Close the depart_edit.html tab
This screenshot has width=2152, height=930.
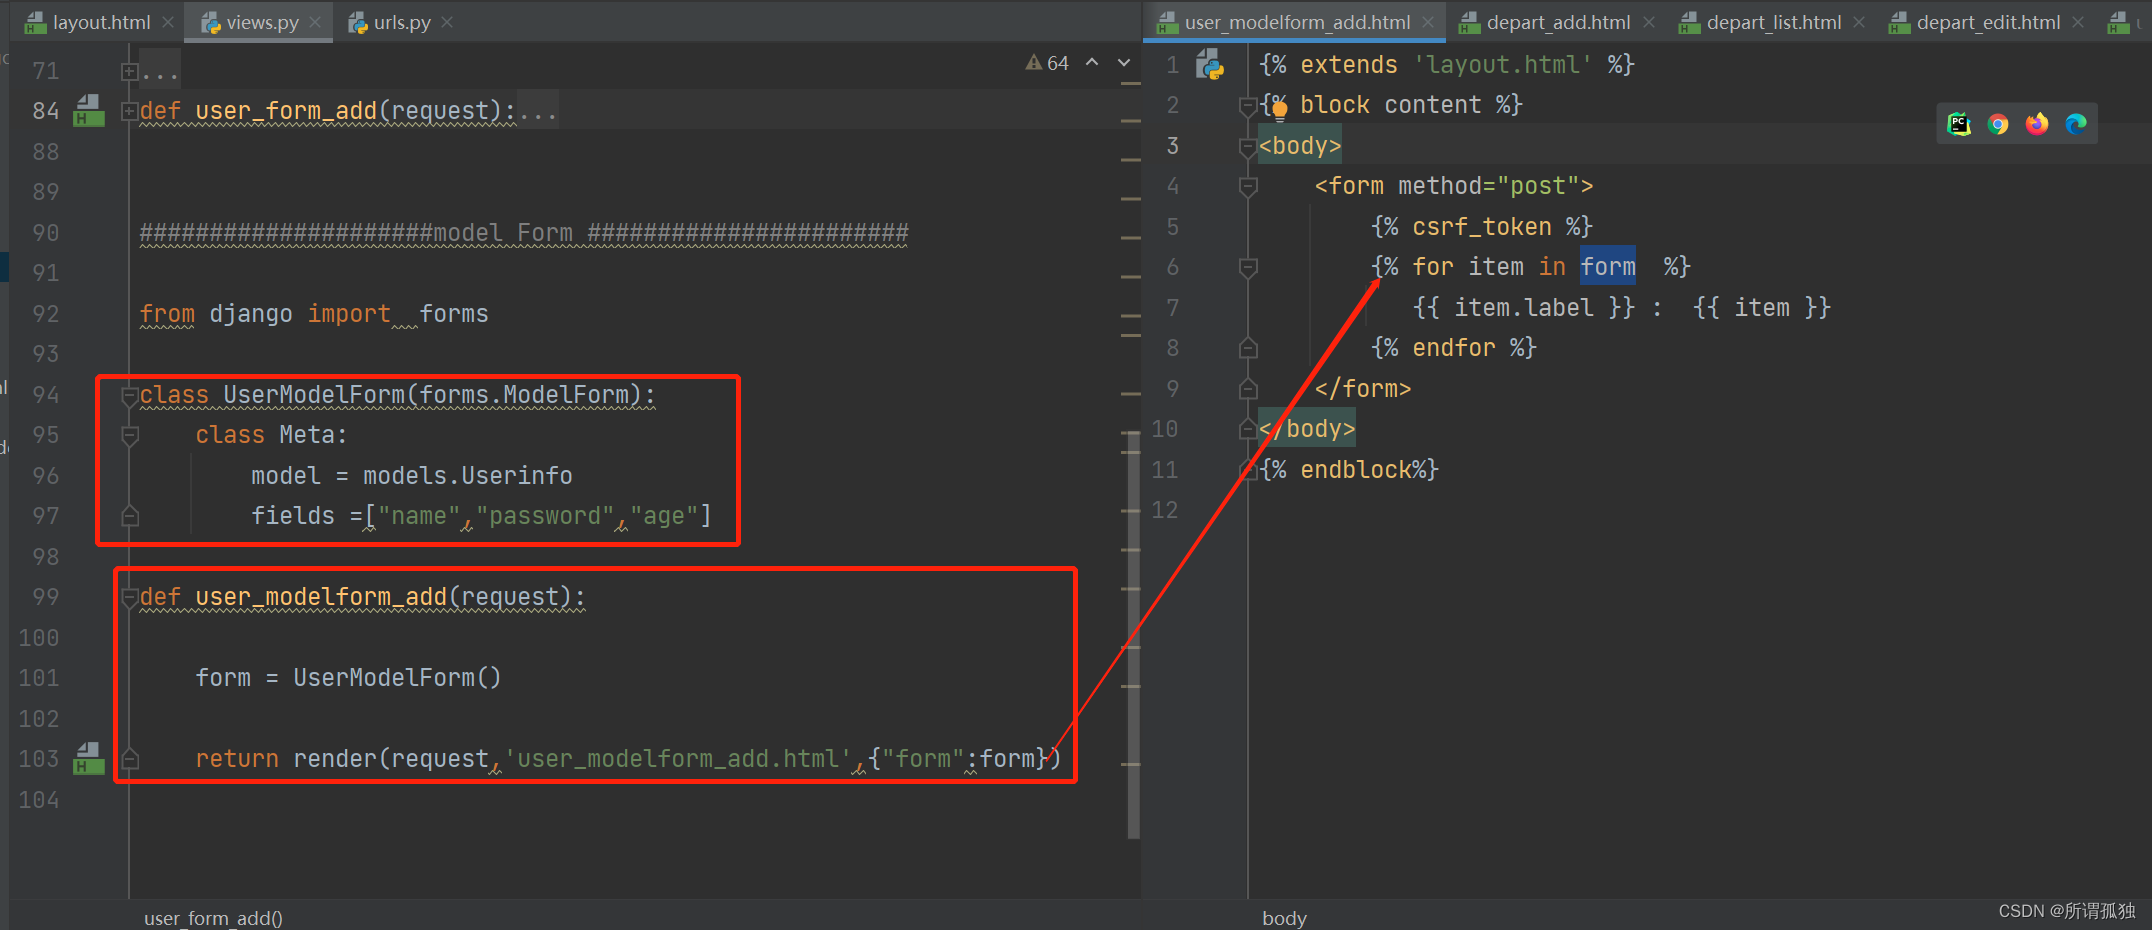[x=2078, y=22]
